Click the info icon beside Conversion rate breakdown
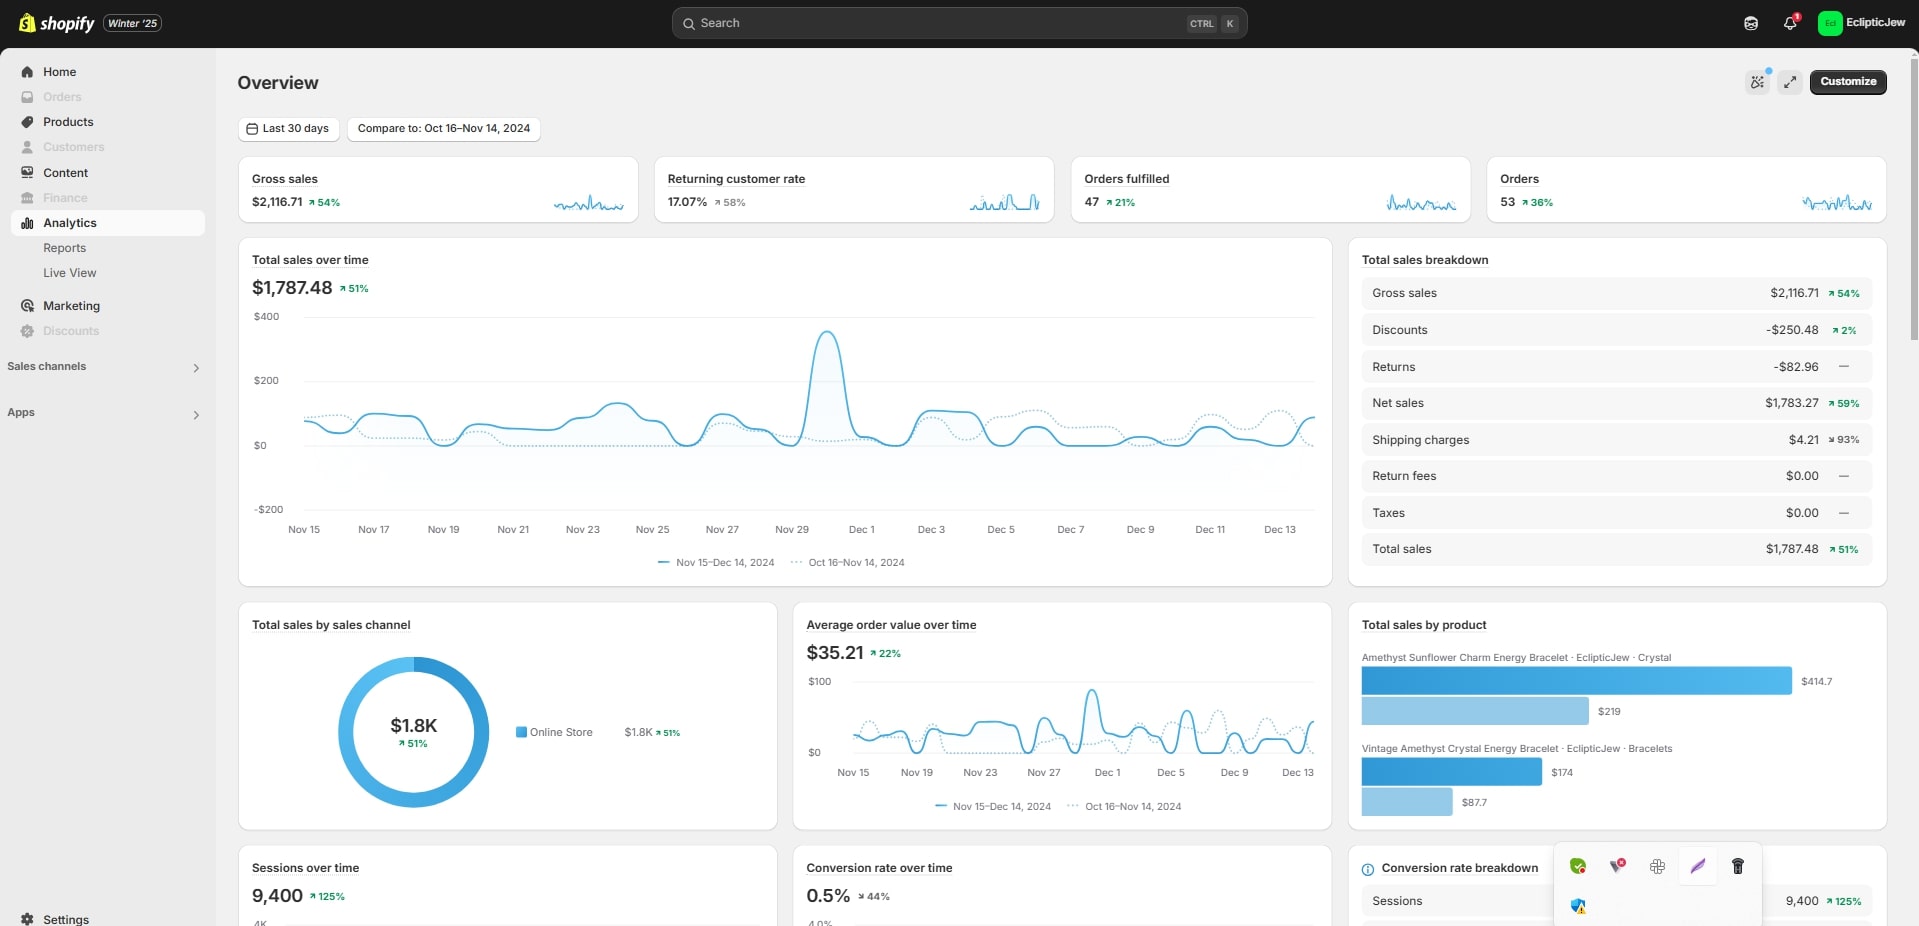This screenshot has height=926, width=1919. tap(1368, 869)
